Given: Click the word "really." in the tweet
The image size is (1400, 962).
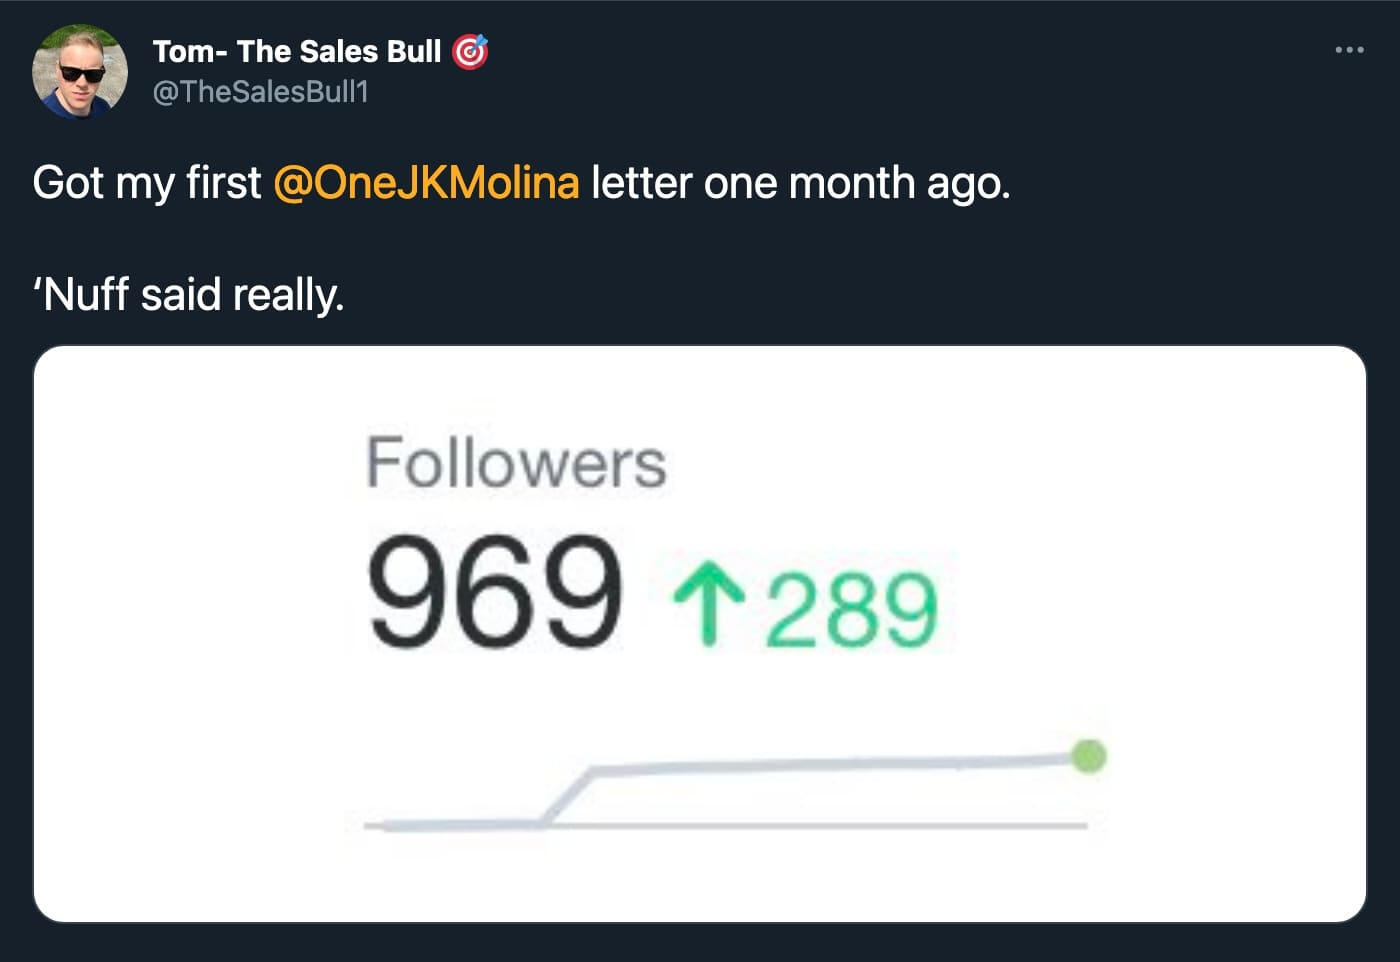Looking at the screenshot, I should pos(288,295).
